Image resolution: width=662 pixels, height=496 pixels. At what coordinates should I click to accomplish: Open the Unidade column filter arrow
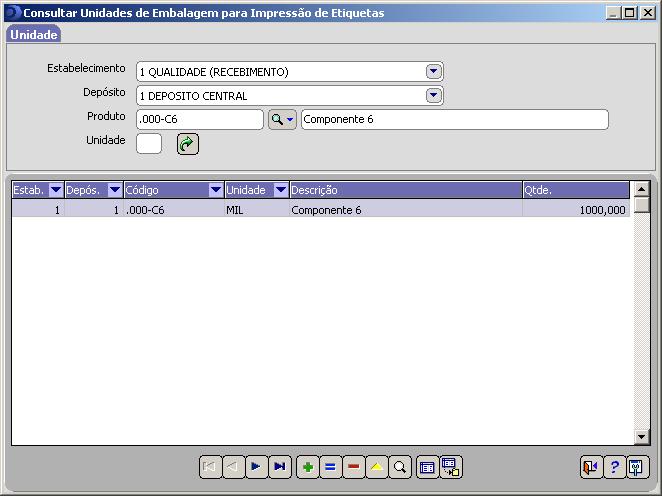pos(281,190)
